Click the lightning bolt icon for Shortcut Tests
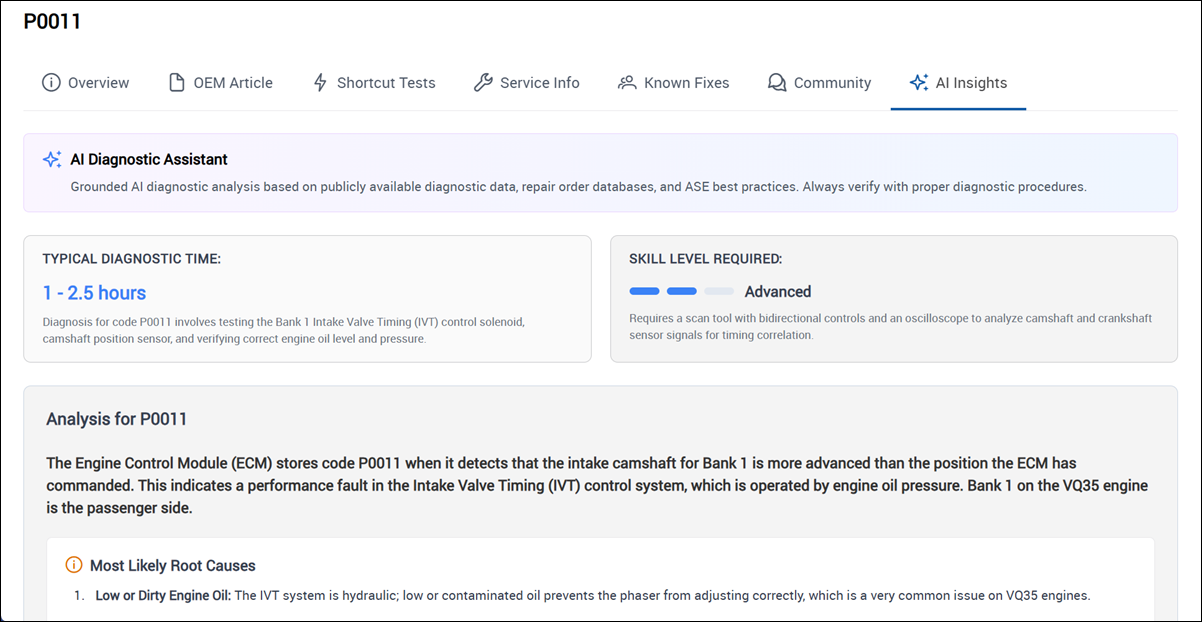This screenshot has height=622, width=1202. coord(320,83)
